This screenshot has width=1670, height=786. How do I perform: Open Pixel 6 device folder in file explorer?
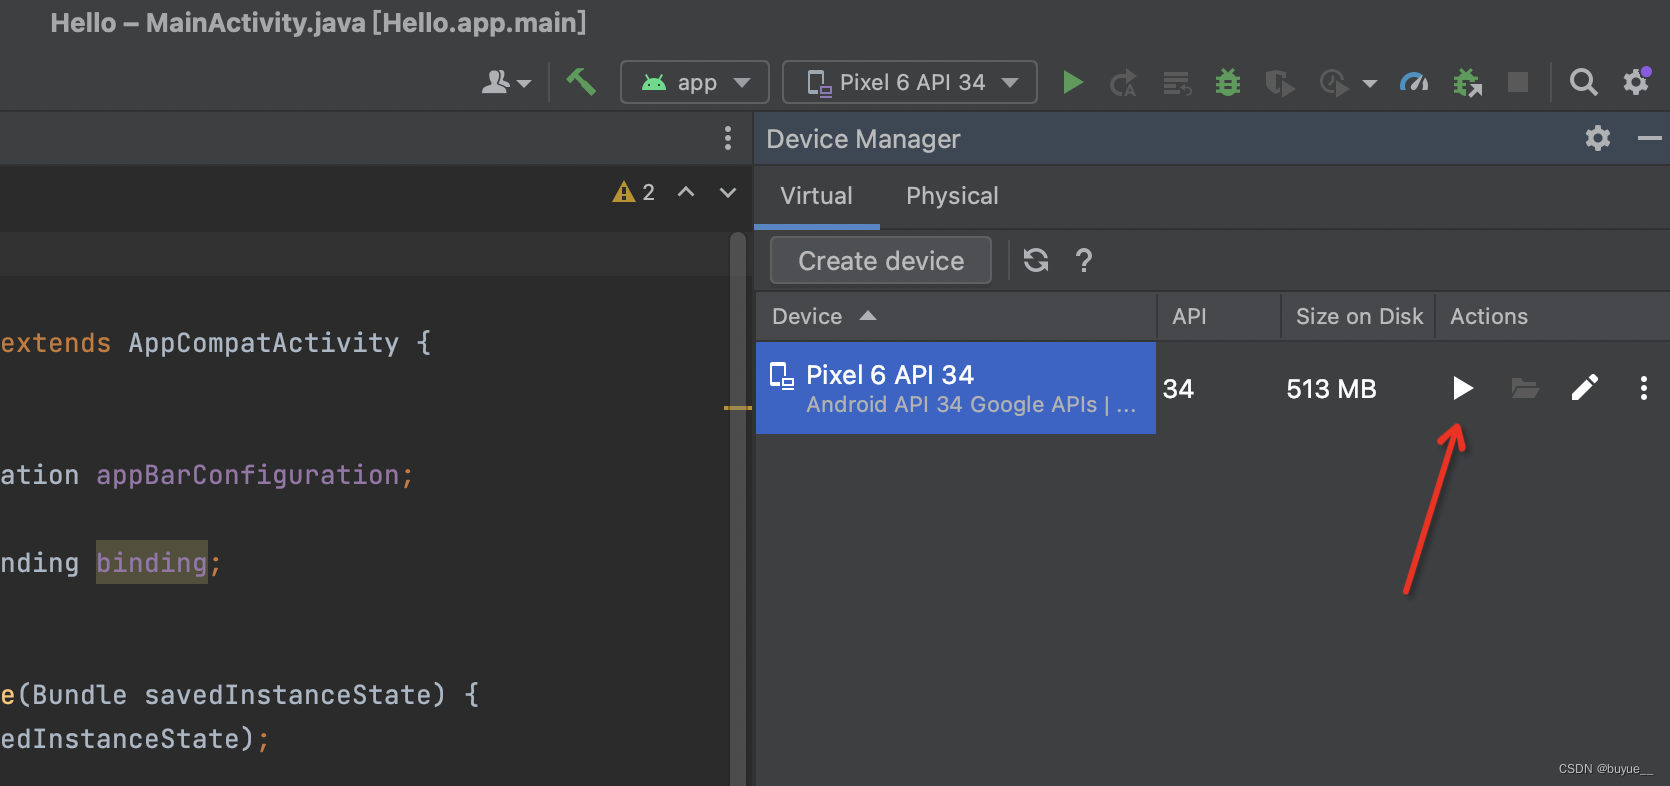tap(1524, 388)
